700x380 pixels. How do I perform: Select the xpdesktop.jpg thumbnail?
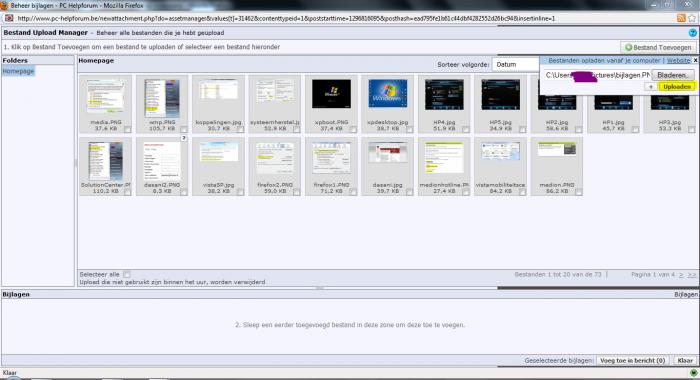point(388,94)
